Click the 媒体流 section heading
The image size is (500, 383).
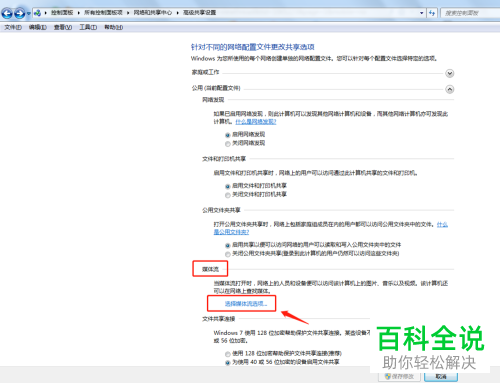point(210,269)
